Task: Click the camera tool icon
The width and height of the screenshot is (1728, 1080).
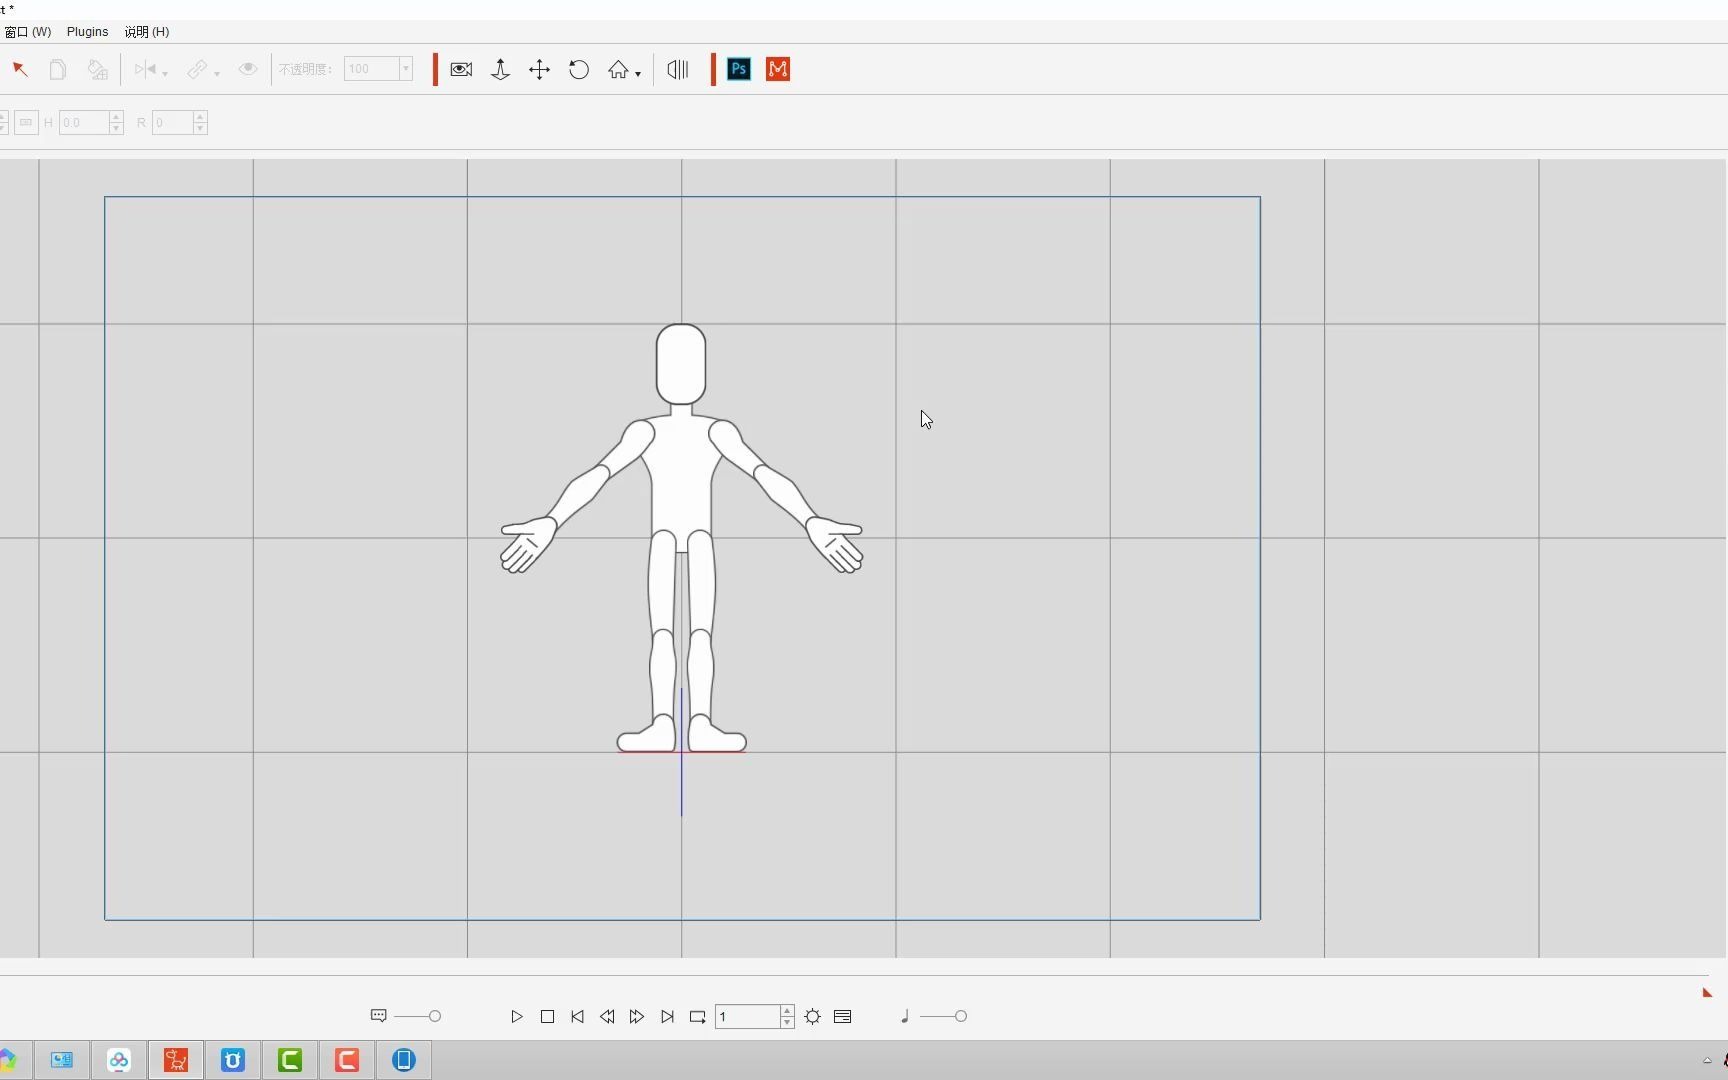Action: click(x=459, y=69)
